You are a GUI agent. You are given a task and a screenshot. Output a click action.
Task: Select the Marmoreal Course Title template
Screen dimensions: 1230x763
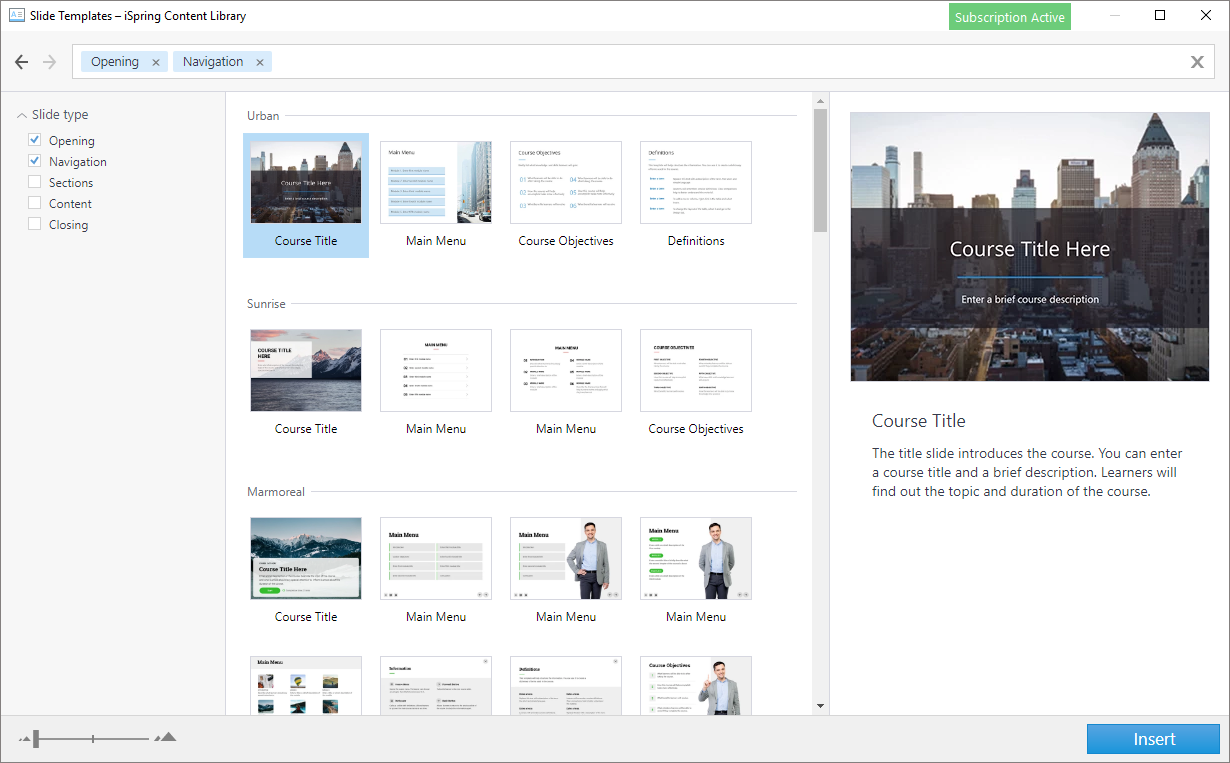306,558
